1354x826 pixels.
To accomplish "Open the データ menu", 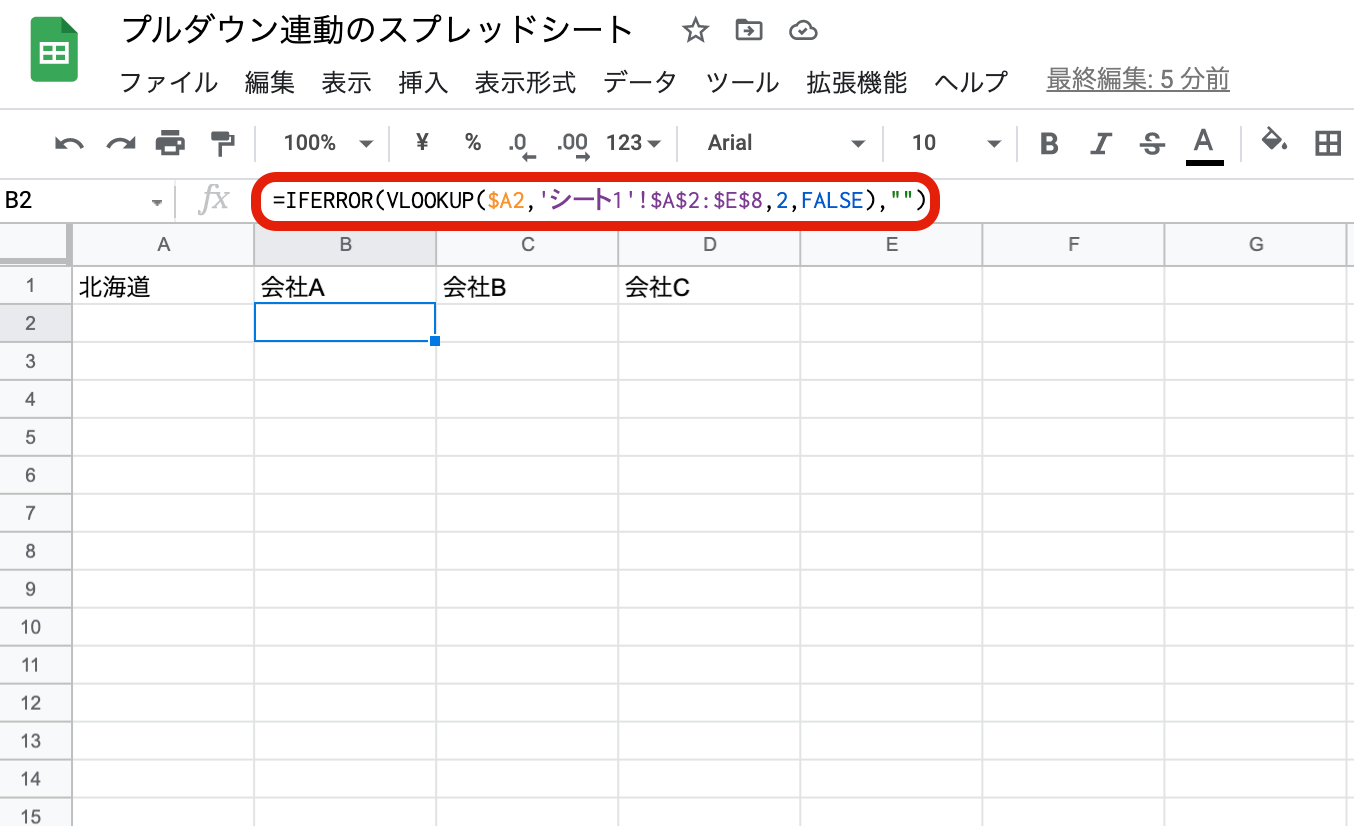I will [x=640, y=82].
